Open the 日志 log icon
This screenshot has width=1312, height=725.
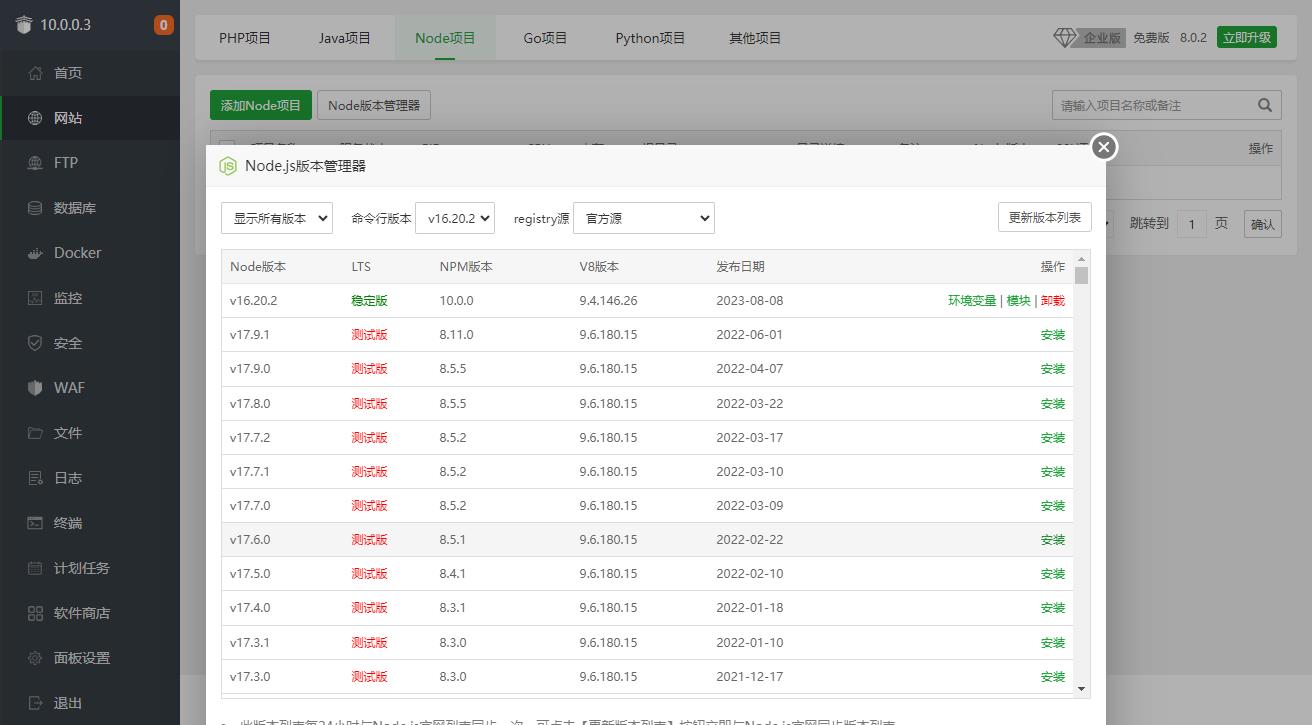click(36, 478)
